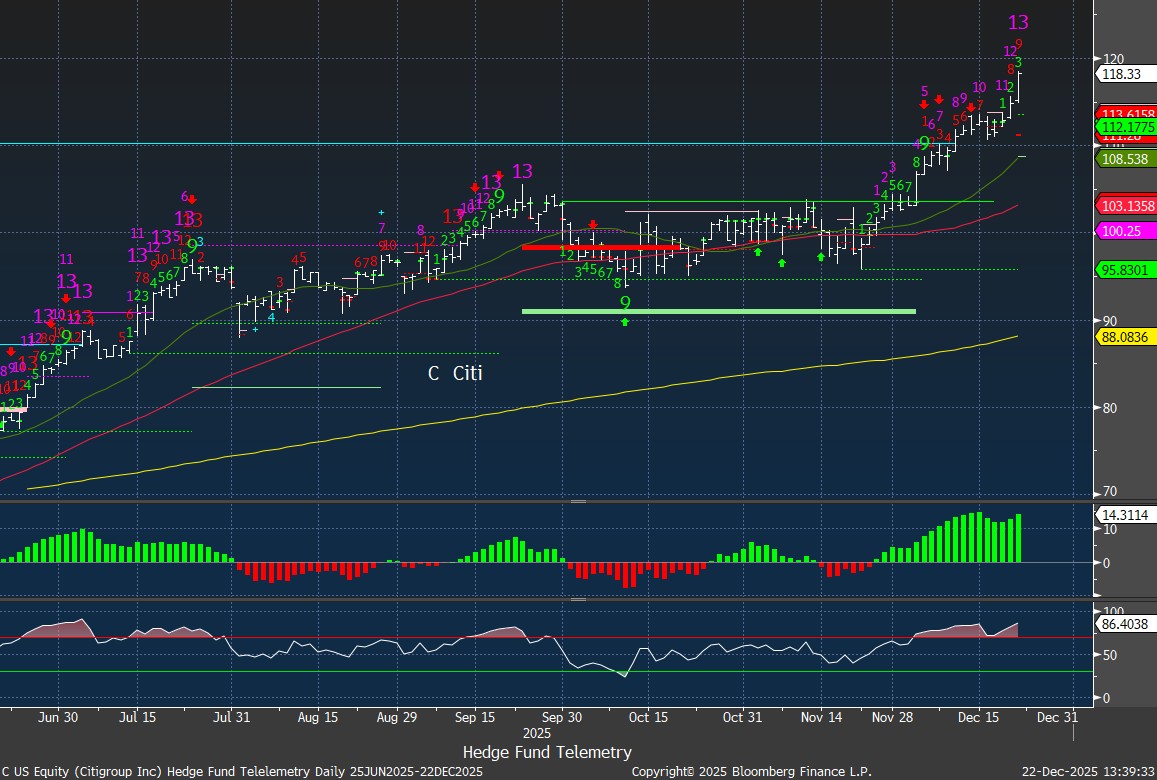Viewport: 1157px width, 780px height.
Task: Click the 118.33 last price label
Action: click(1124, 74)
